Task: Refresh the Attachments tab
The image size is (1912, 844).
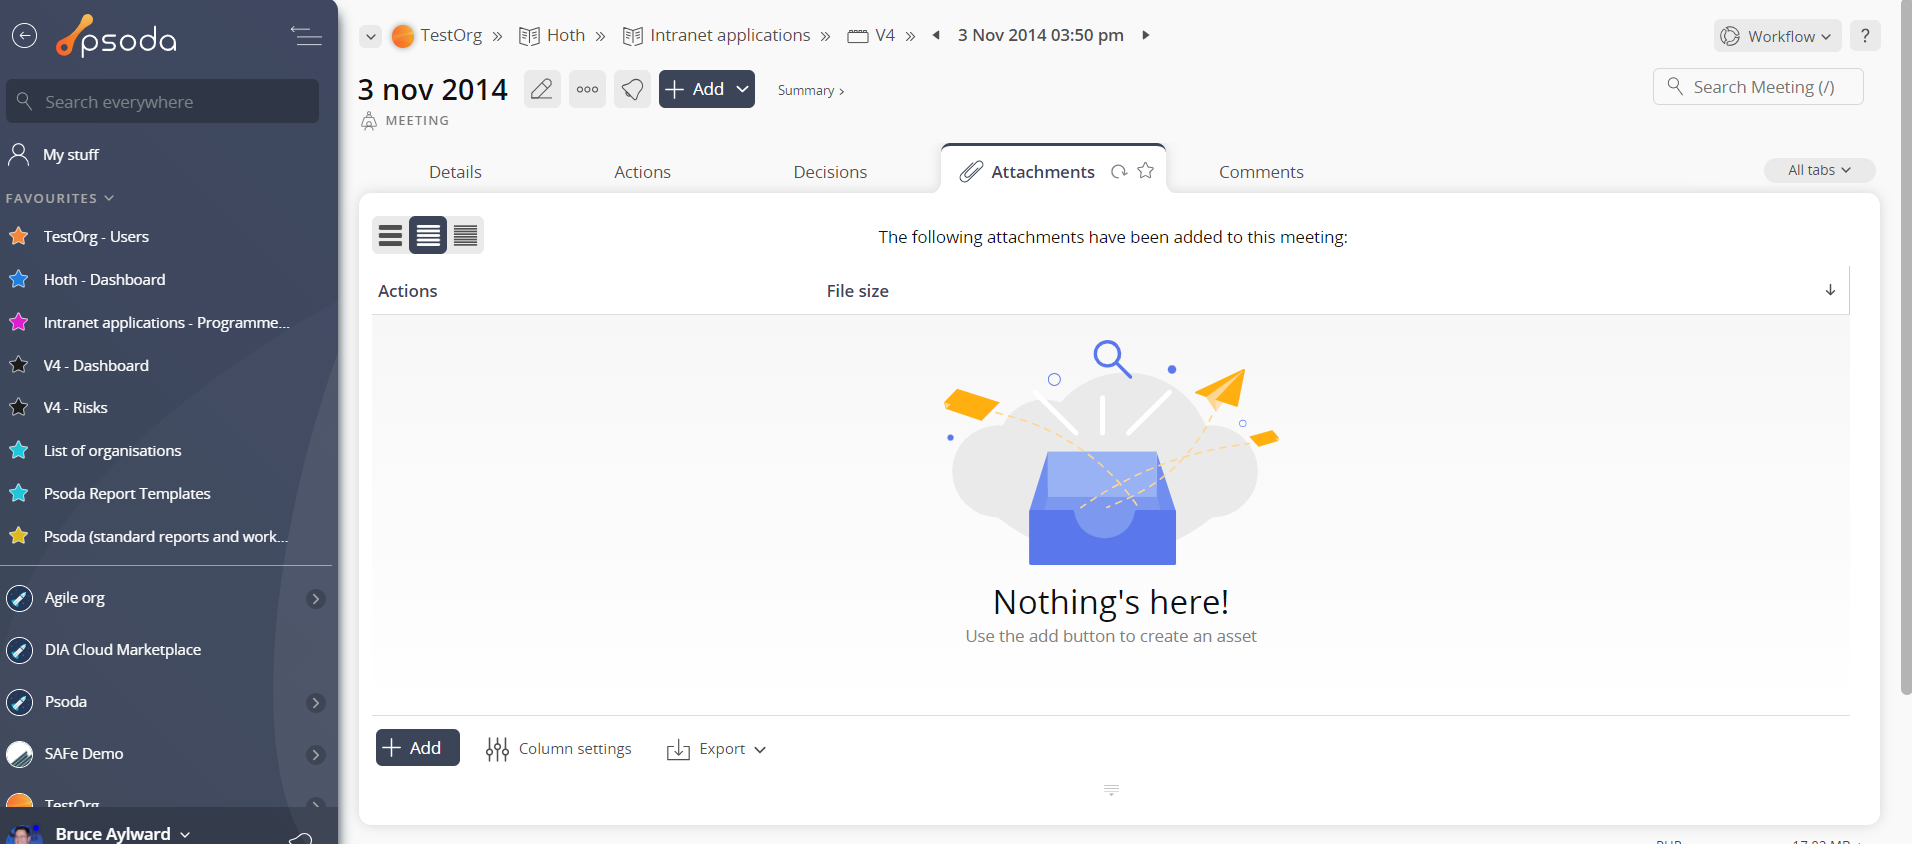Action: [1119, 172]
